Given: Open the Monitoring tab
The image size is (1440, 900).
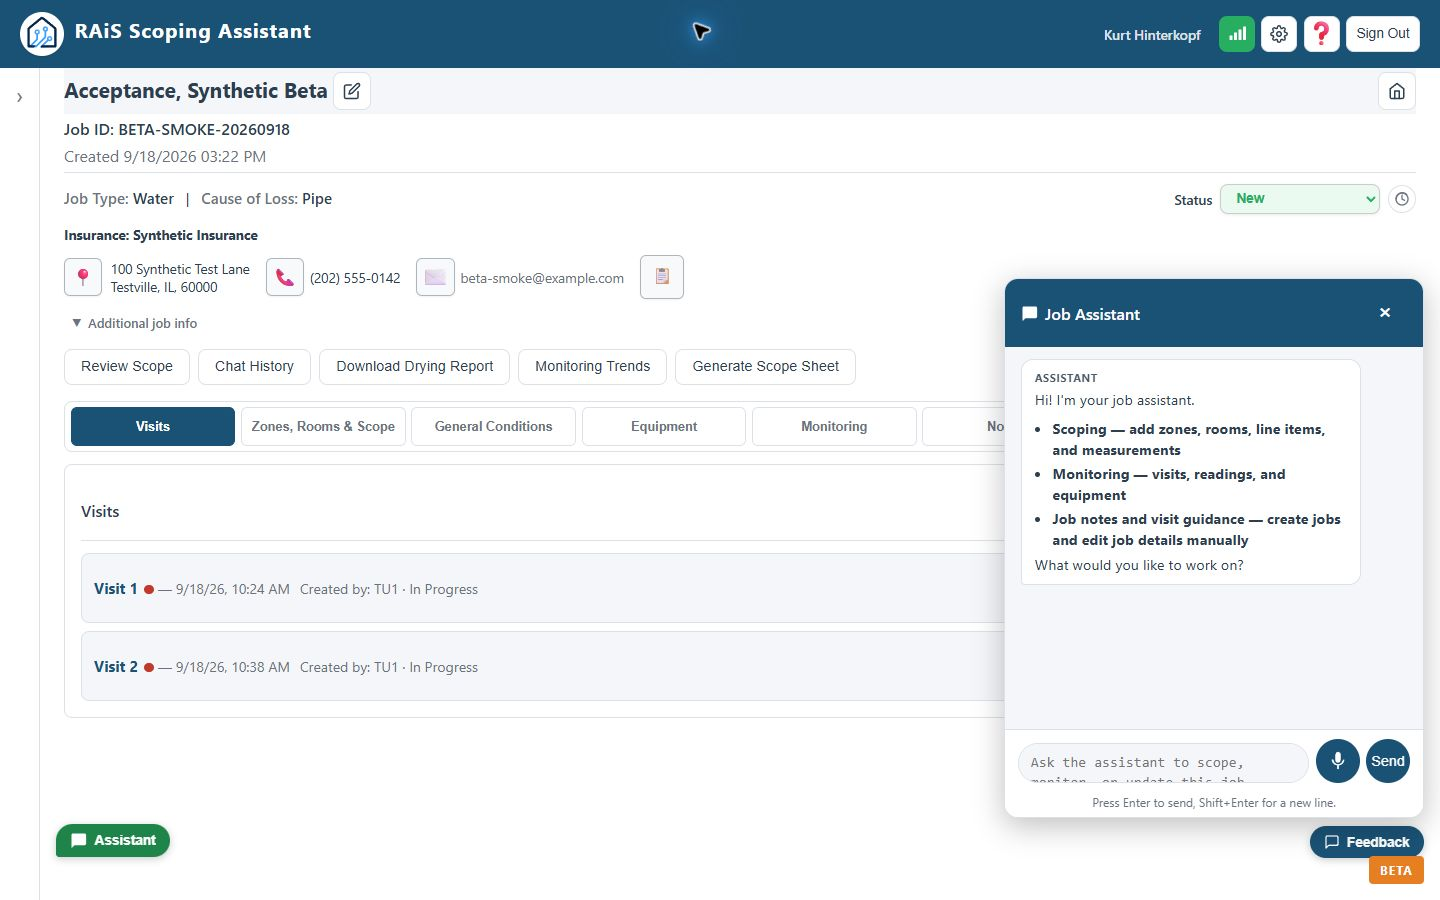Looking at the screenshot, I should tap(834, 426).
